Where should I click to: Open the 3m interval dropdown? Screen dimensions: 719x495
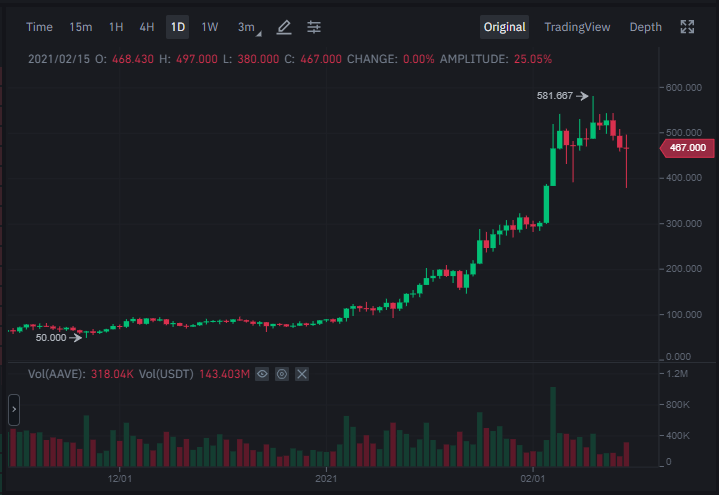(249, 27)
